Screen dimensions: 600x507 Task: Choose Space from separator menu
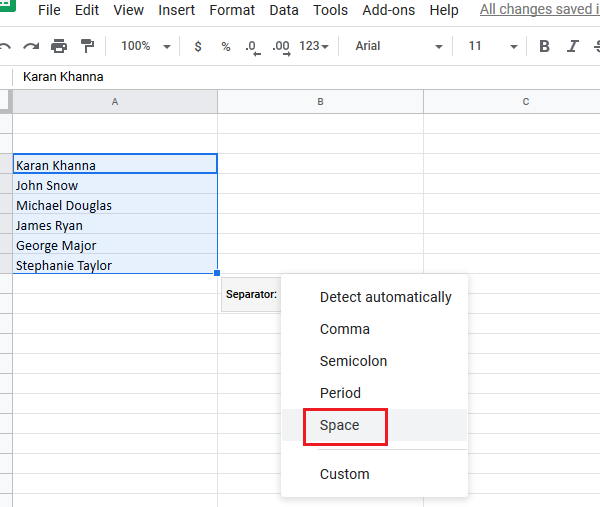pyautogui.click(x=339, y=425)
